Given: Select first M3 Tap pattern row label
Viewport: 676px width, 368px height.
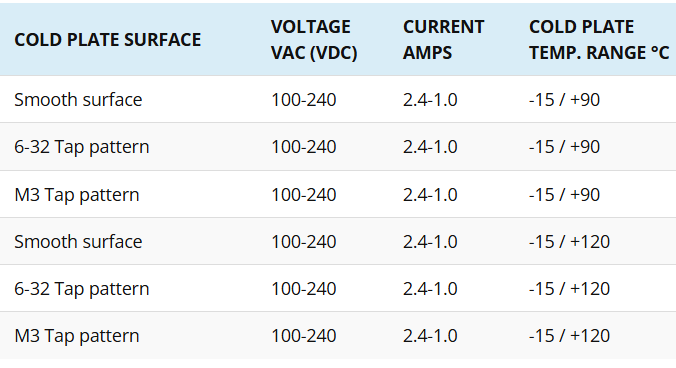Looking at the screenshot, I should 77,195.
